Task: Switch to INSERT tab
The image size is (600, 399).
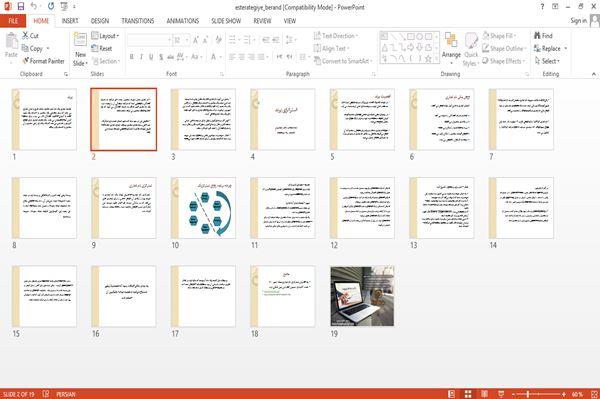Action: tap(70, 21)
